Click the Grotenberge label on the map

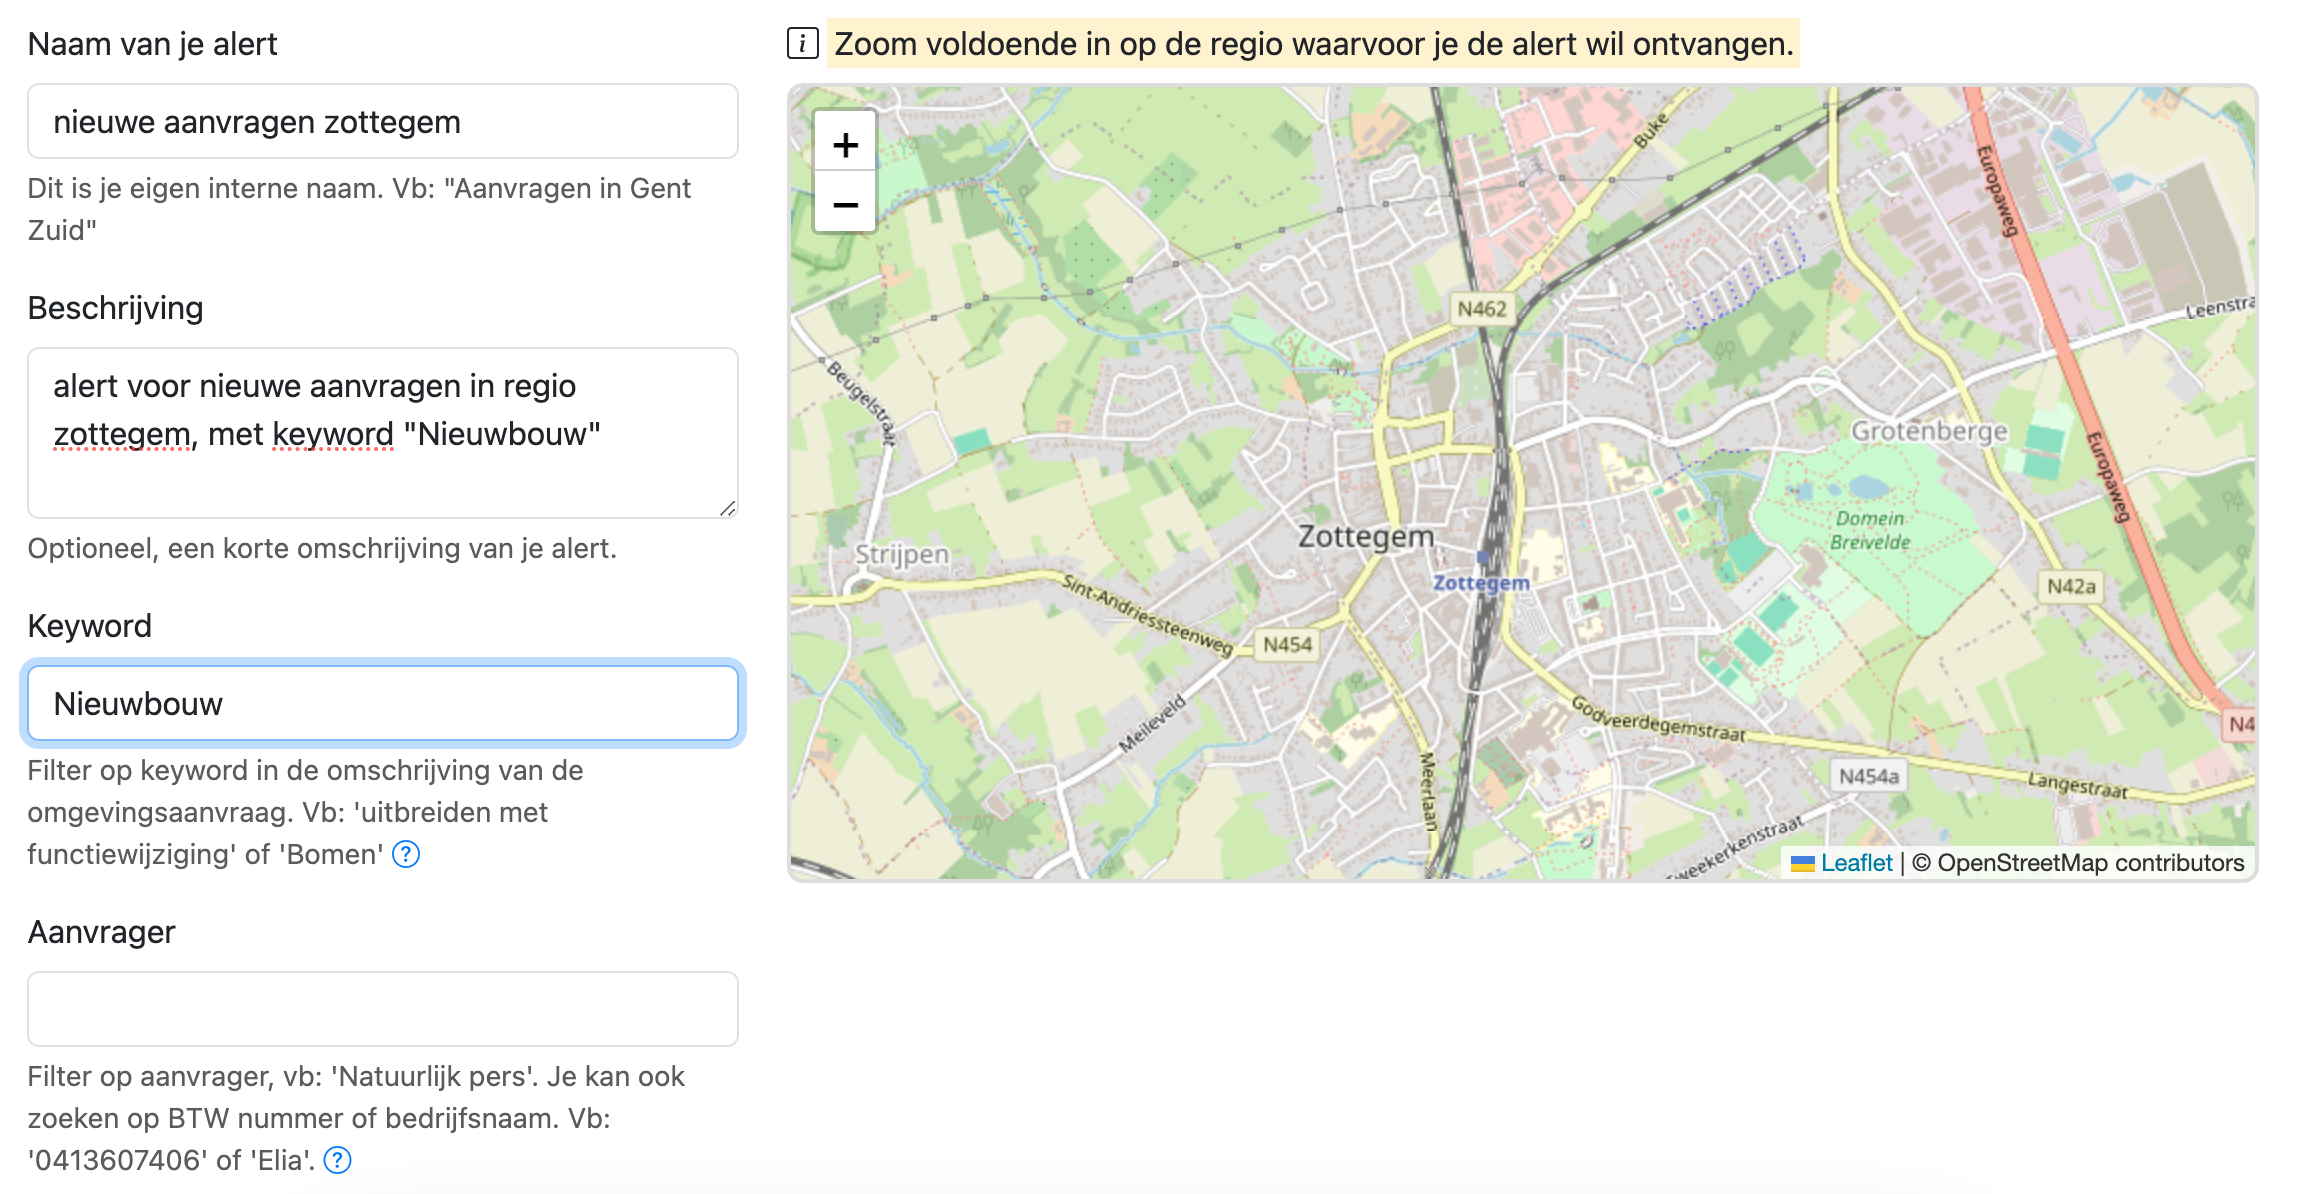tap(1929, 432)
